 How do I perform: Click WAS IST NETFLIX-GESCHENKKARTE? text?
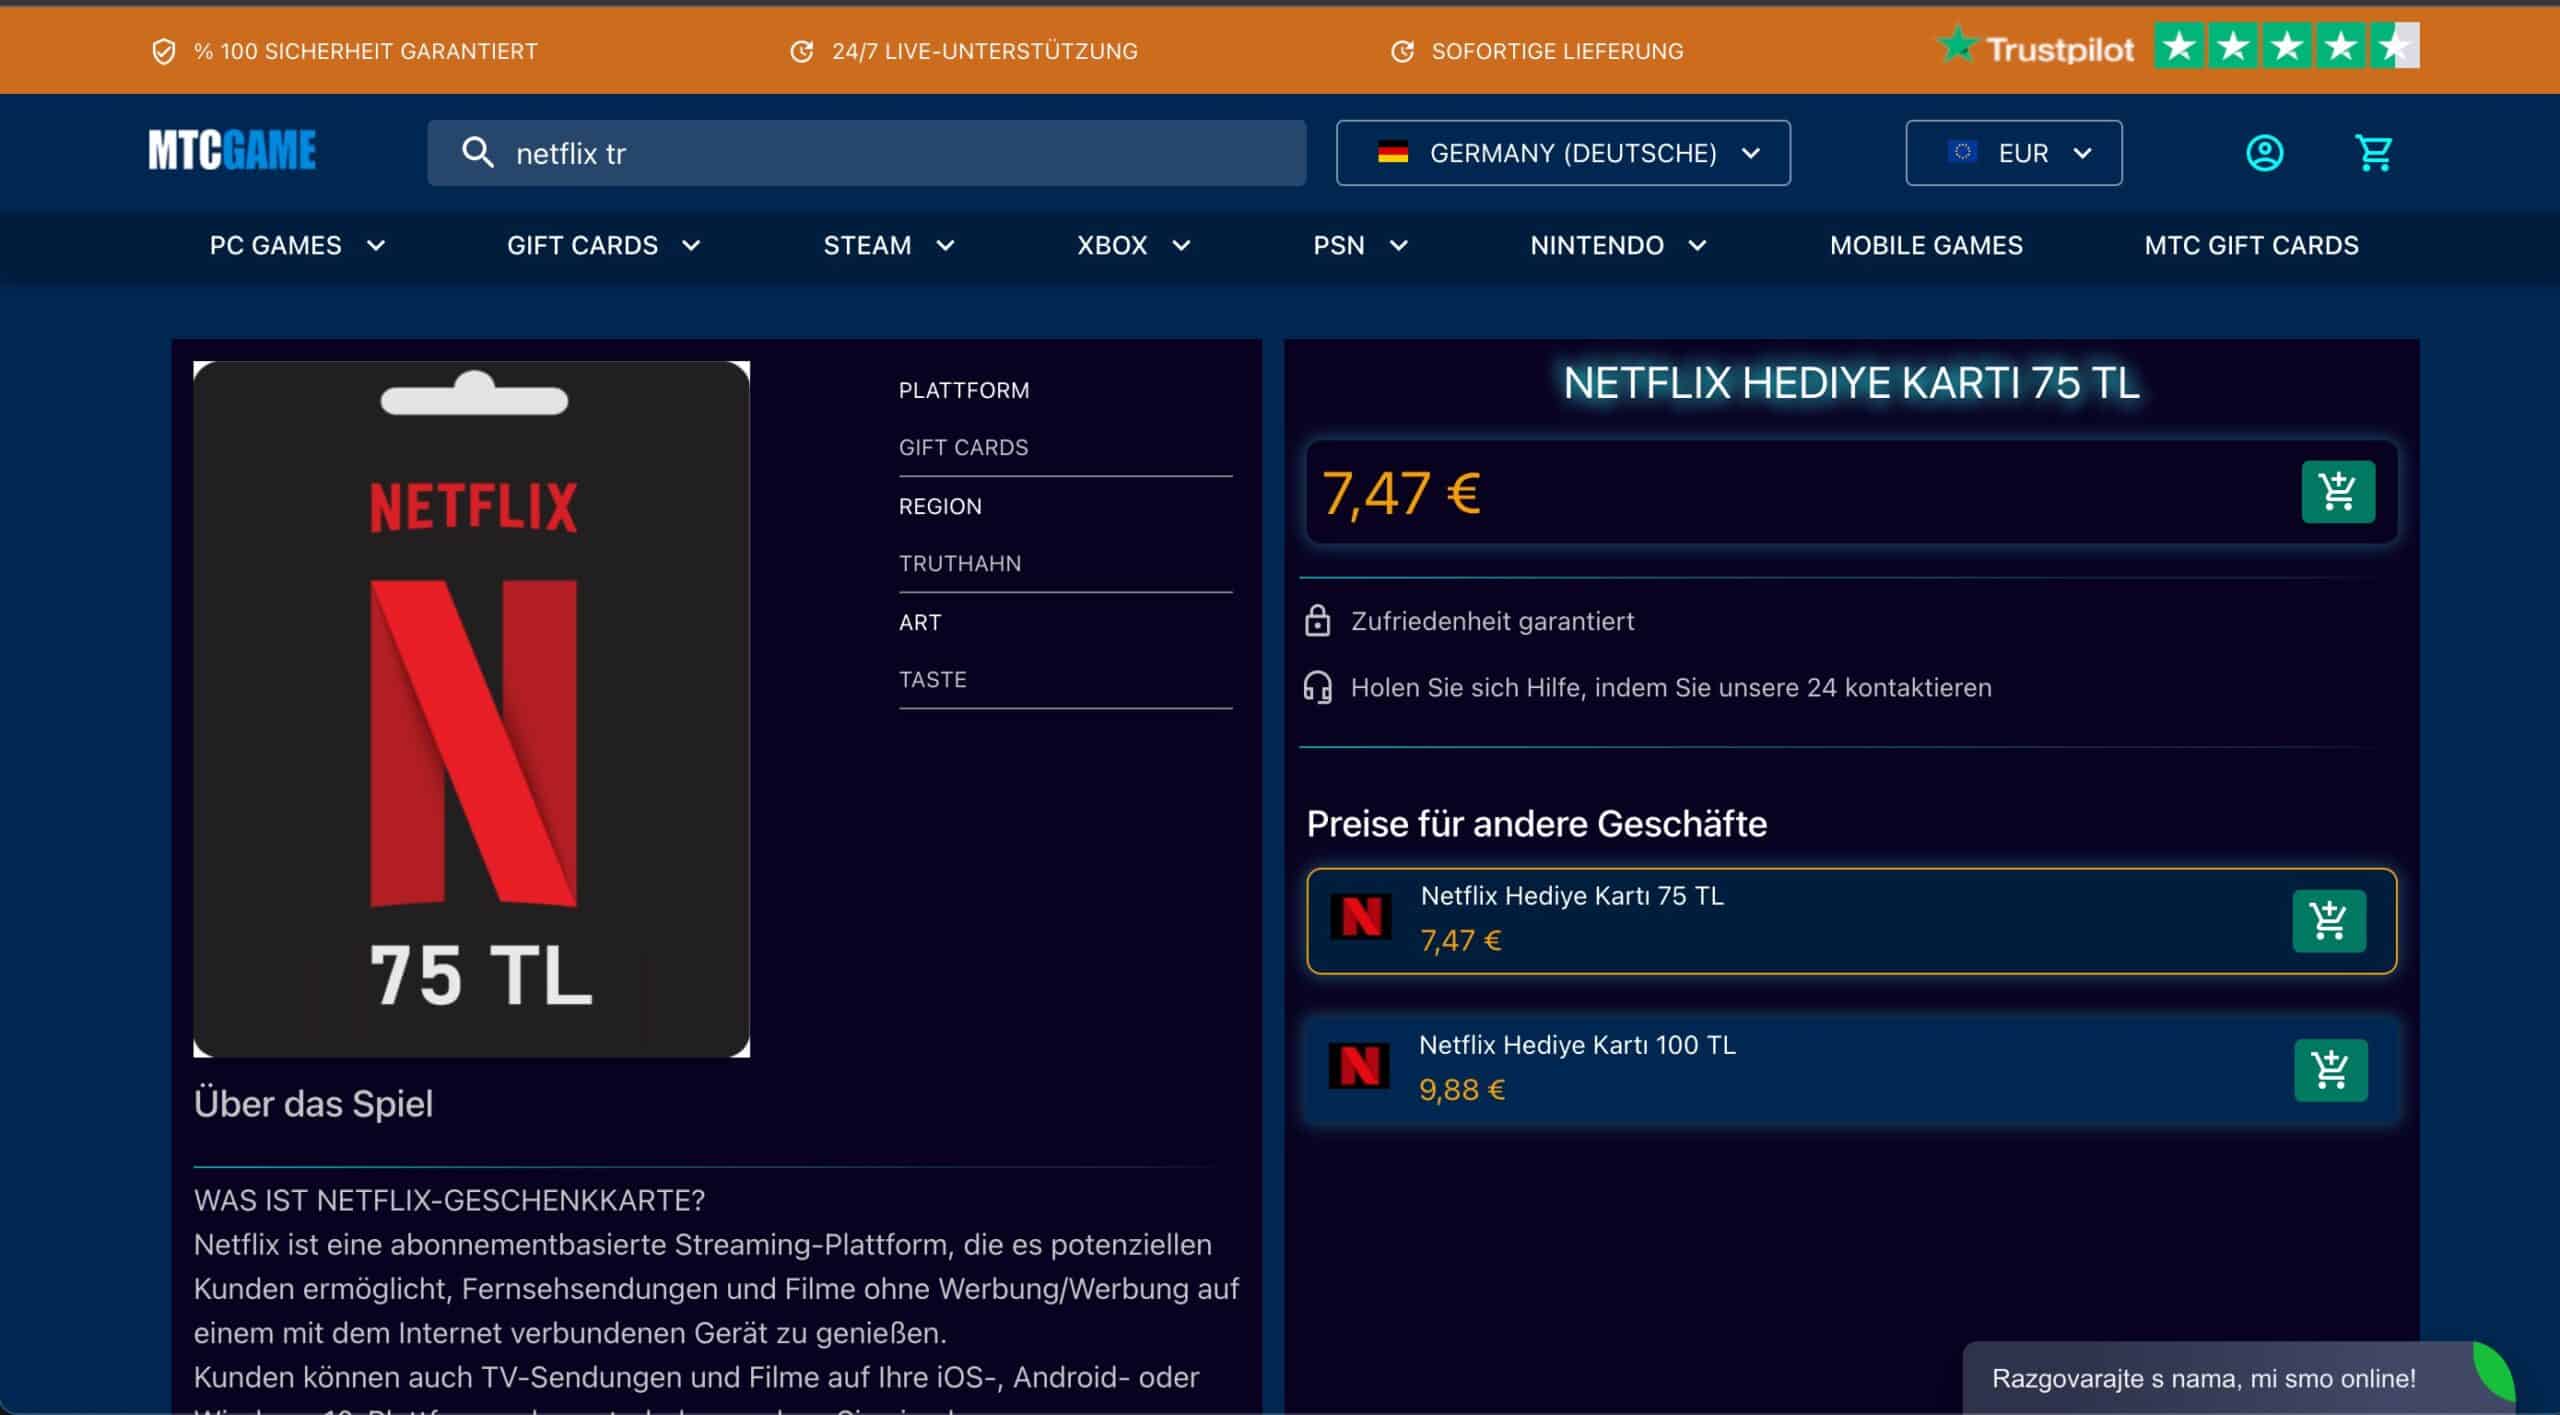point(449,1200)
